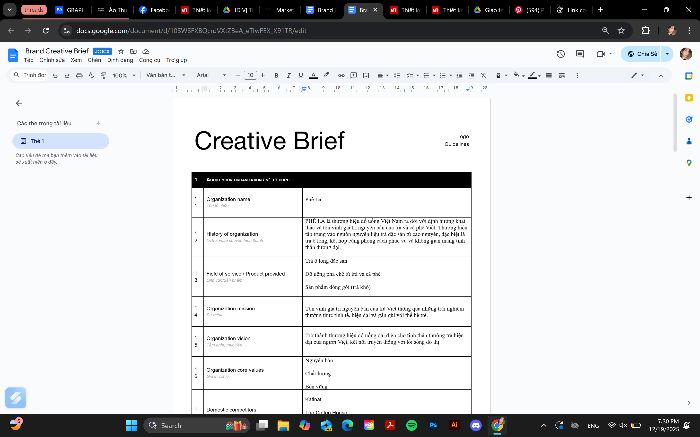Viewport: 700px width, 437px height.
Task: Click the Trình đơn search menus box
Action: (29, 75)
